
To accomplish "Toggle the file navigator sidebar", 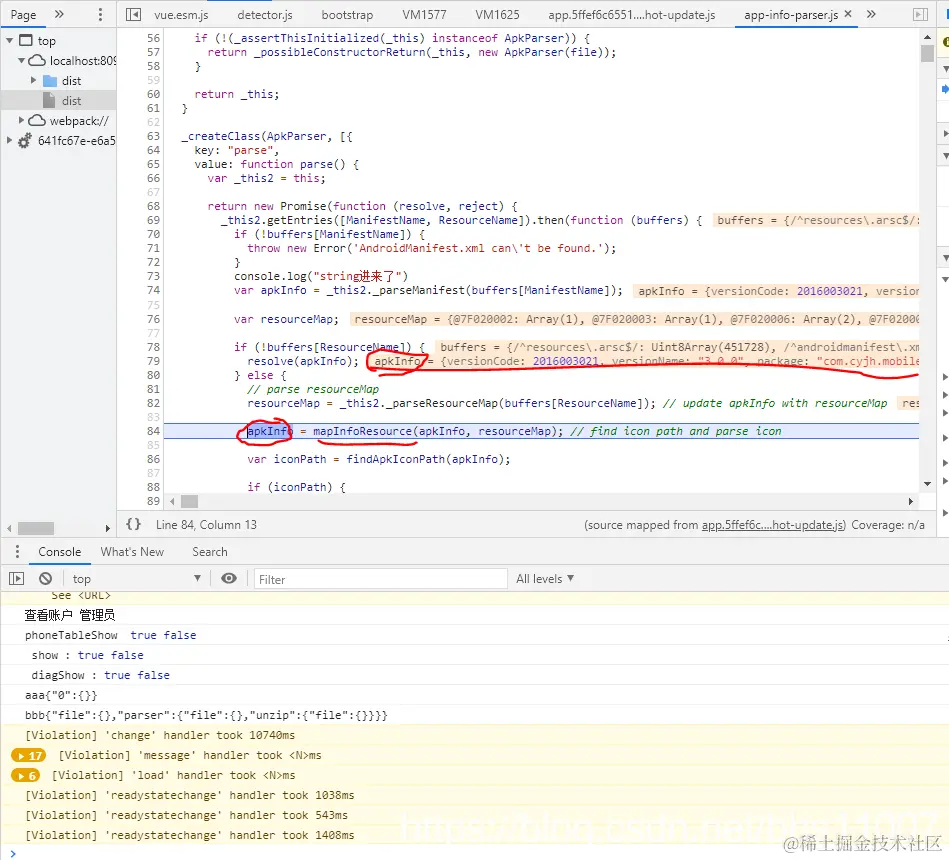I will pyautogui.click(x=133, y=15).
